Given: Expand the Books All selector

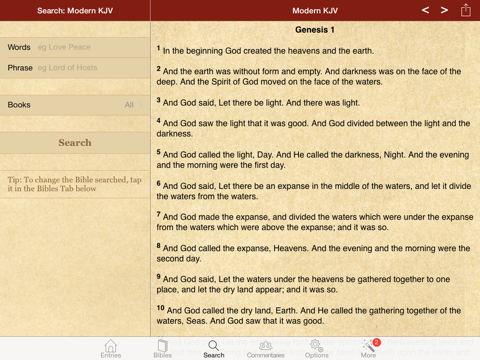Looking at the screenshot, I should (x=75, y=105).
